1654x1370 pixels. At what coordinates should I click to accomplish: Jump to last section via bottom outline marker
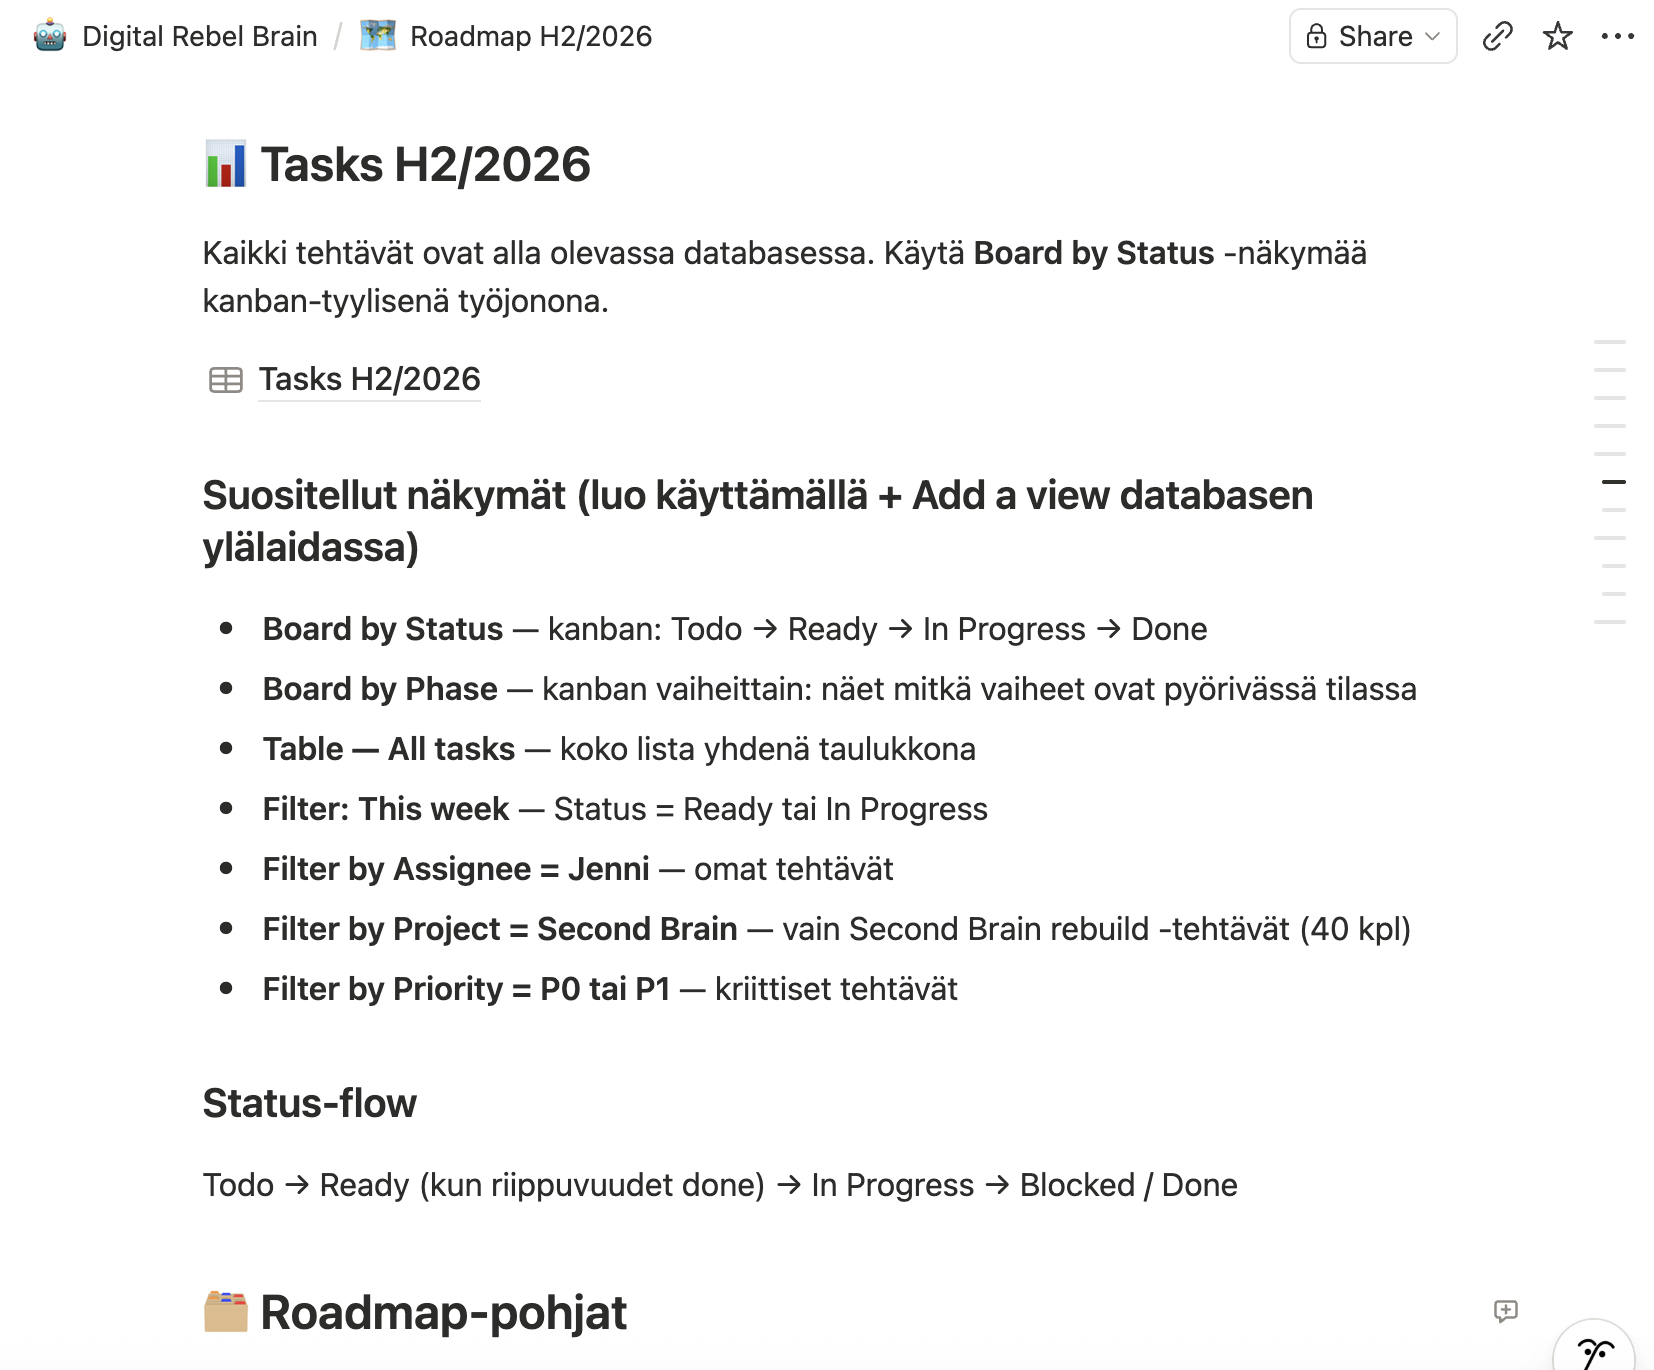[1610, 622]
